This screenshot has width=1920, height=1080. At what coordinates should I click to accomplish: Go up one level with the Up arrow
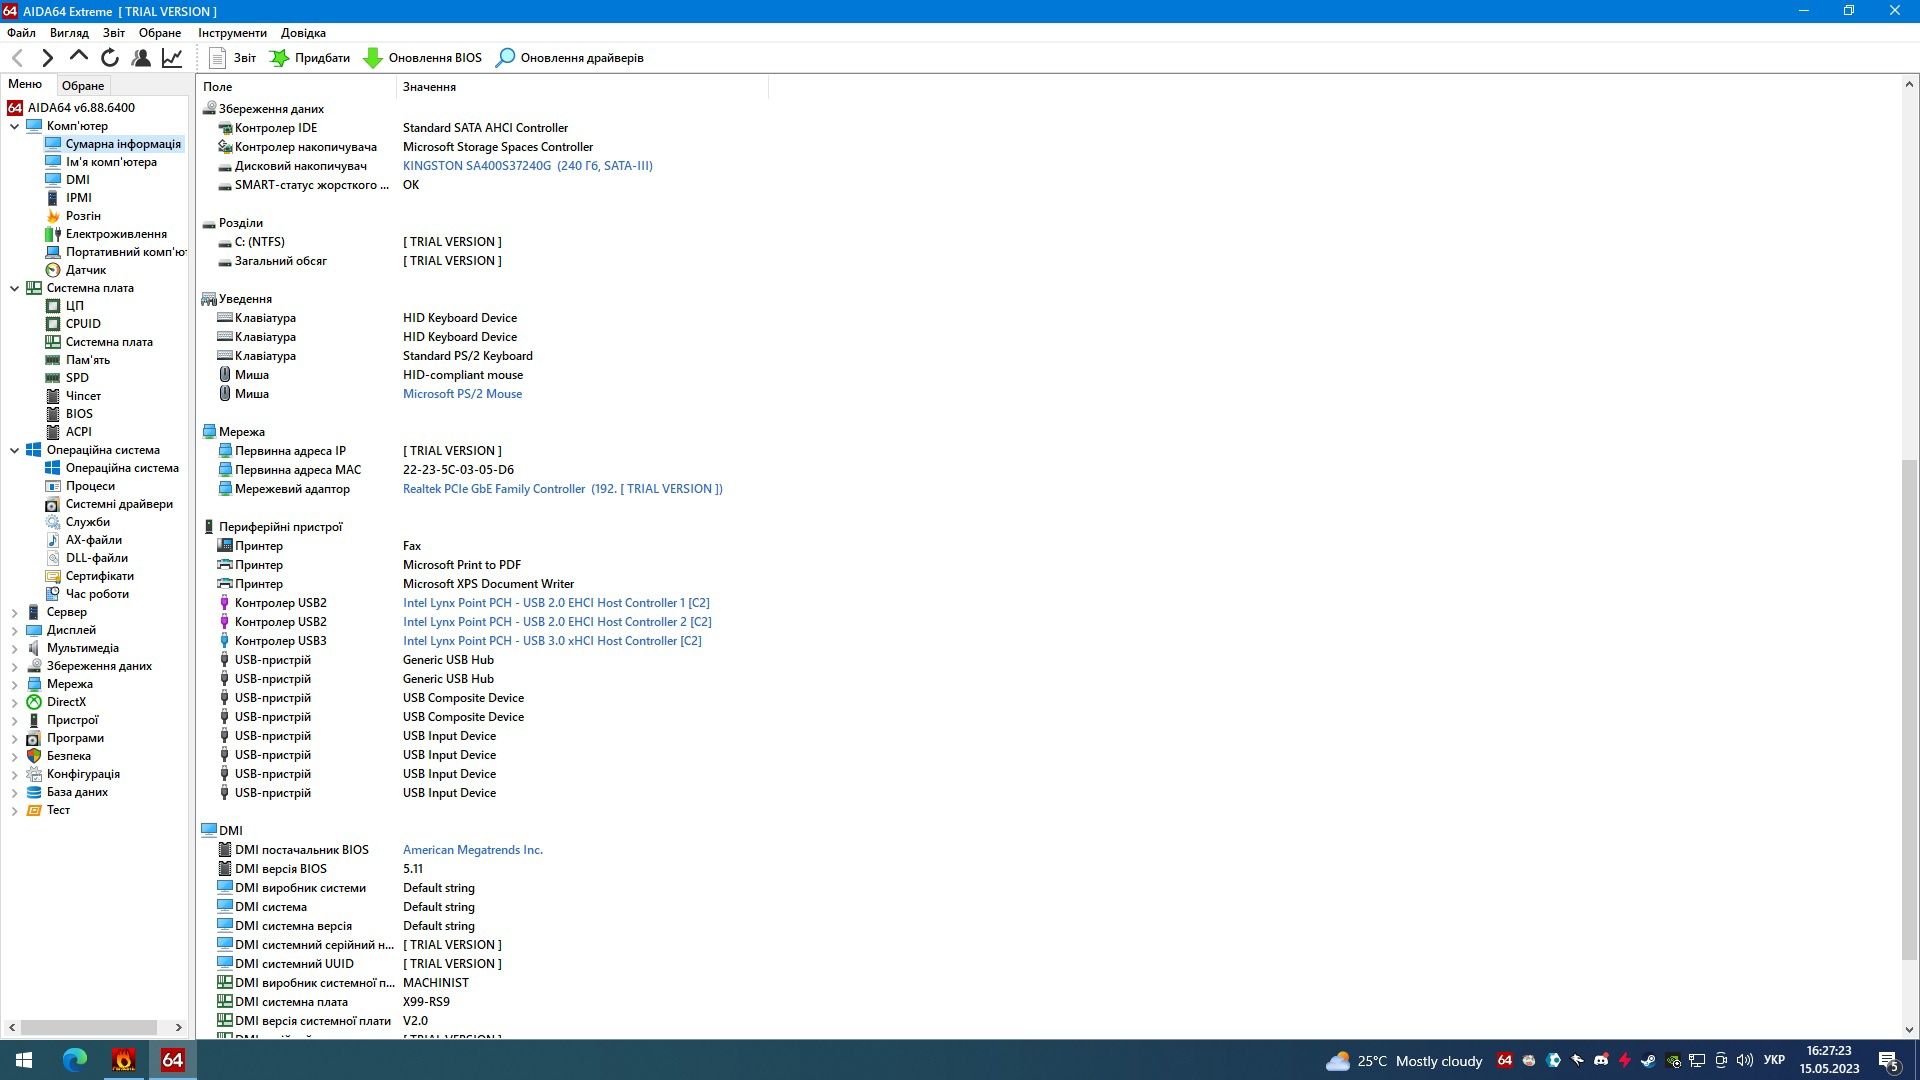point(78,57)
